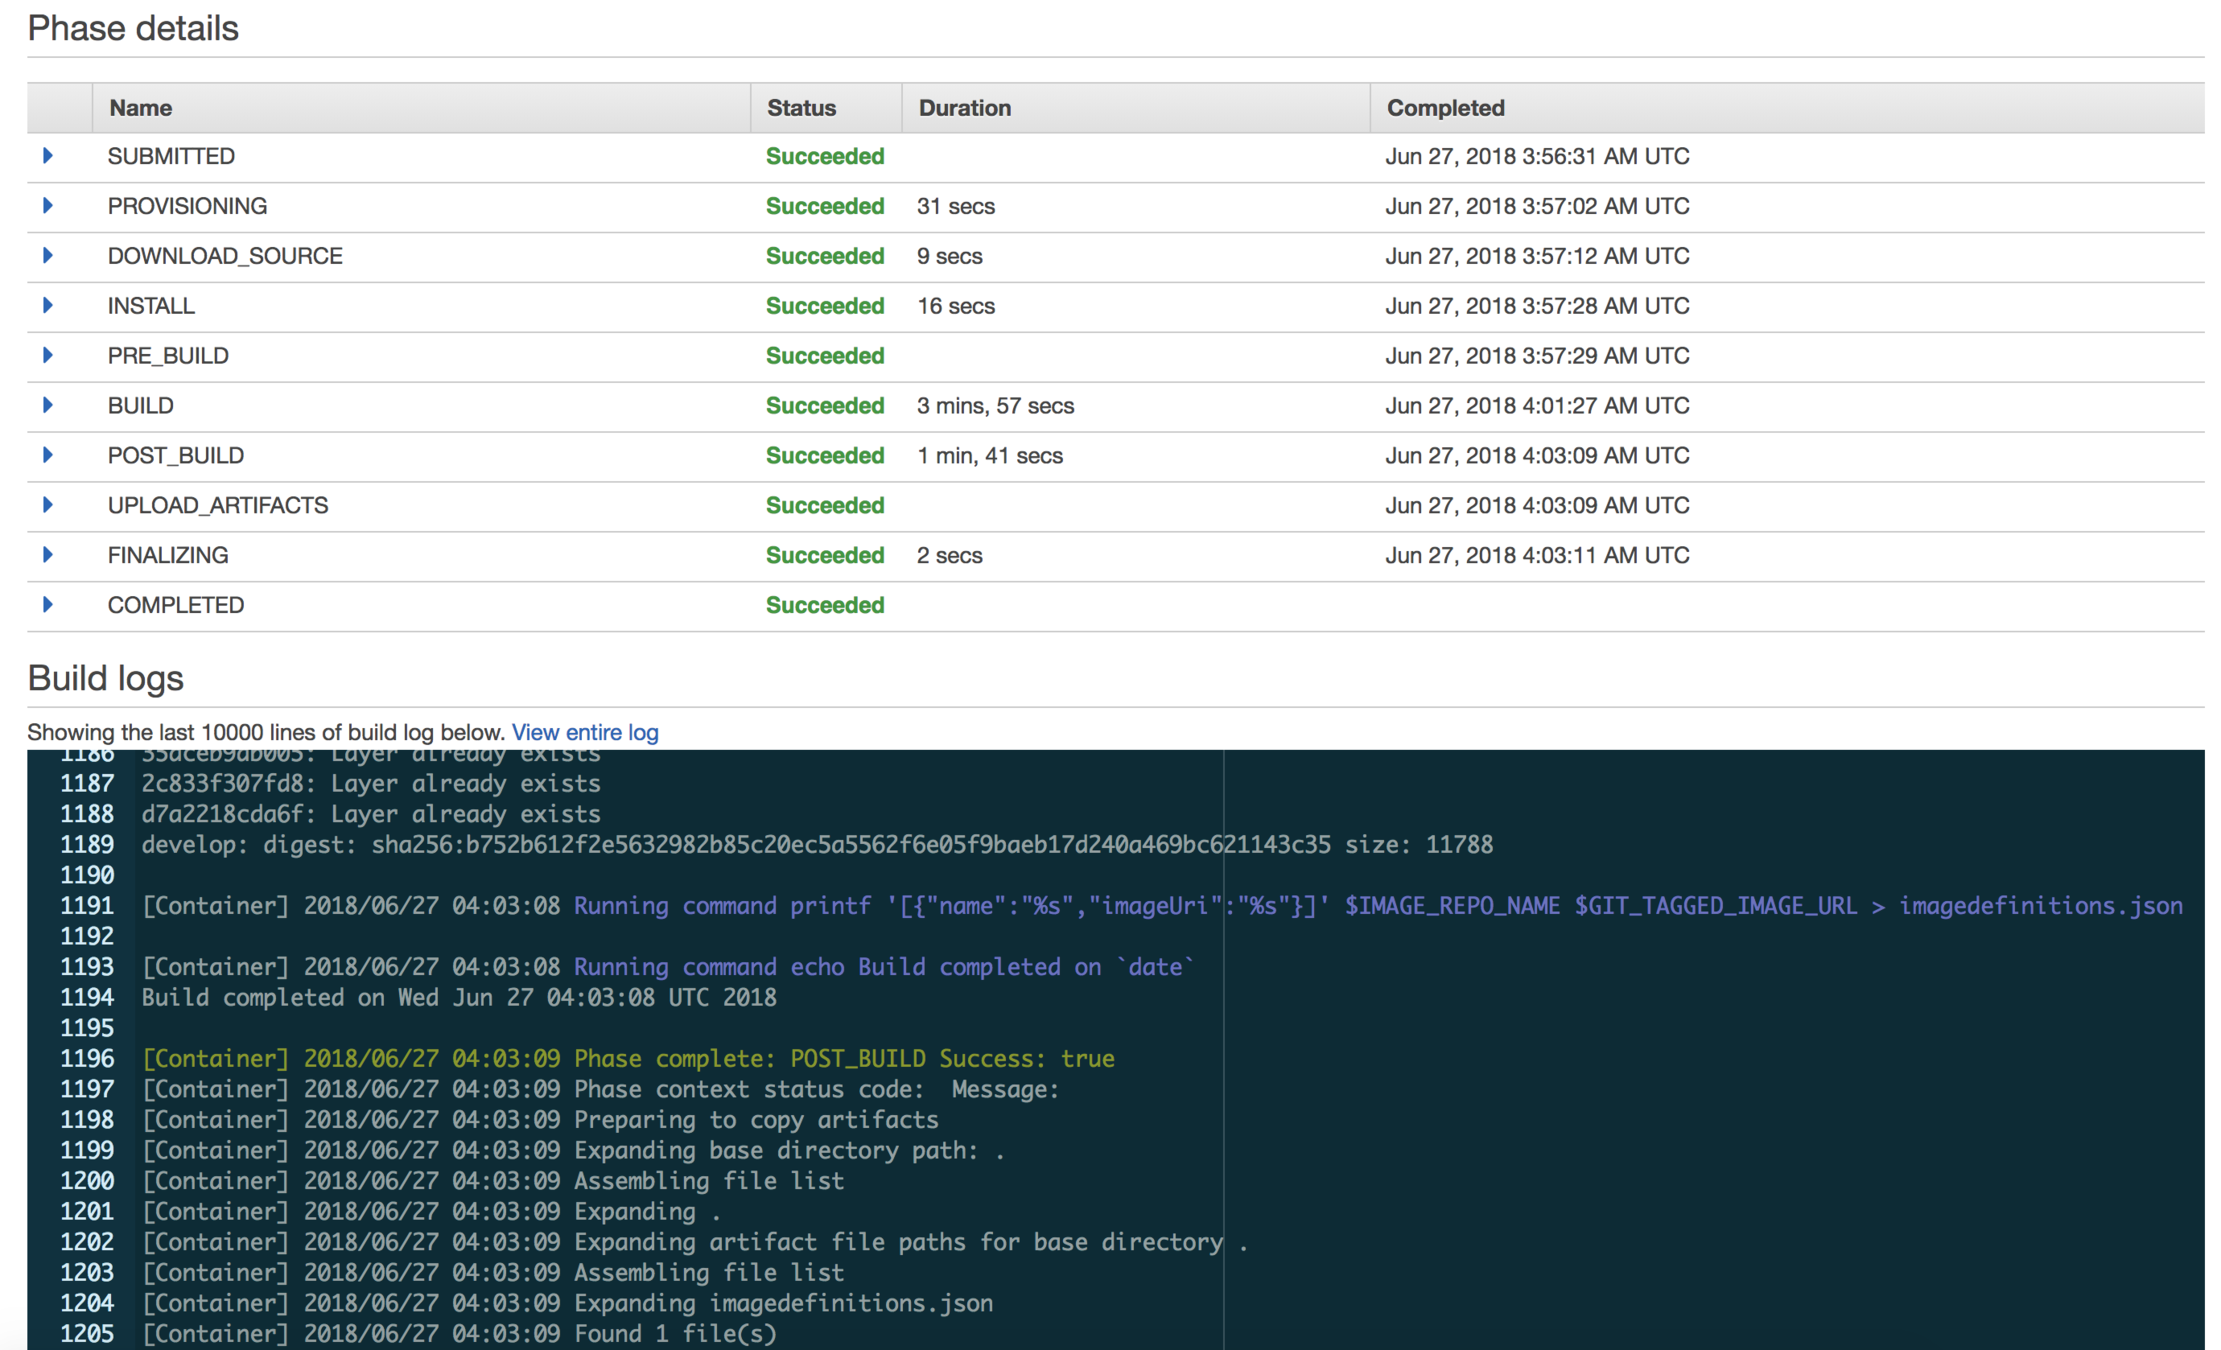This screenshot has width=2221, height=1350.
Task: Expand the SUBMITTED phase row arrow
Action: point(47,156)
